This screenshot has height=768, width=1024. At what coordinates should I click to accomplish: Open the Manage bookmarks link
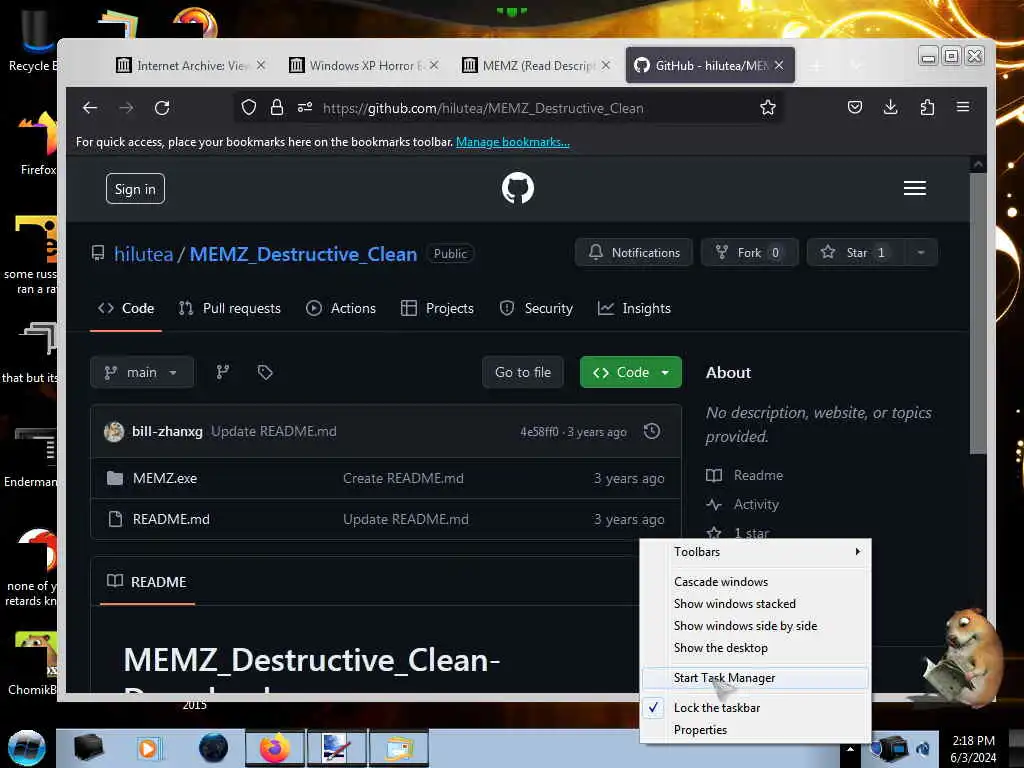pyautogui.click(x=513, y=142)
